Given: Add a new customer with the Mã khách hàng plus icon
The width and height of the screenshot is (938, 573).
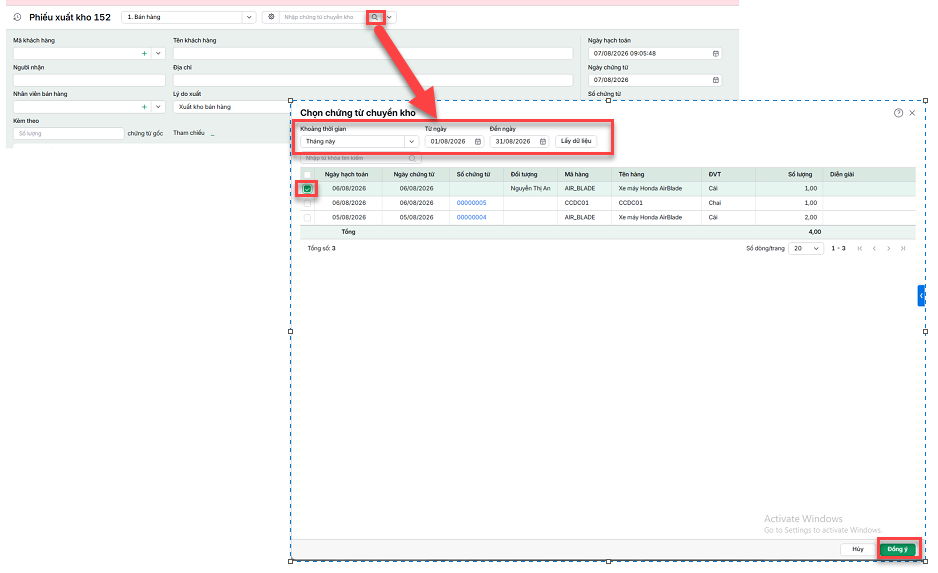Looking at the screenshot, I should tap(144, 53).
